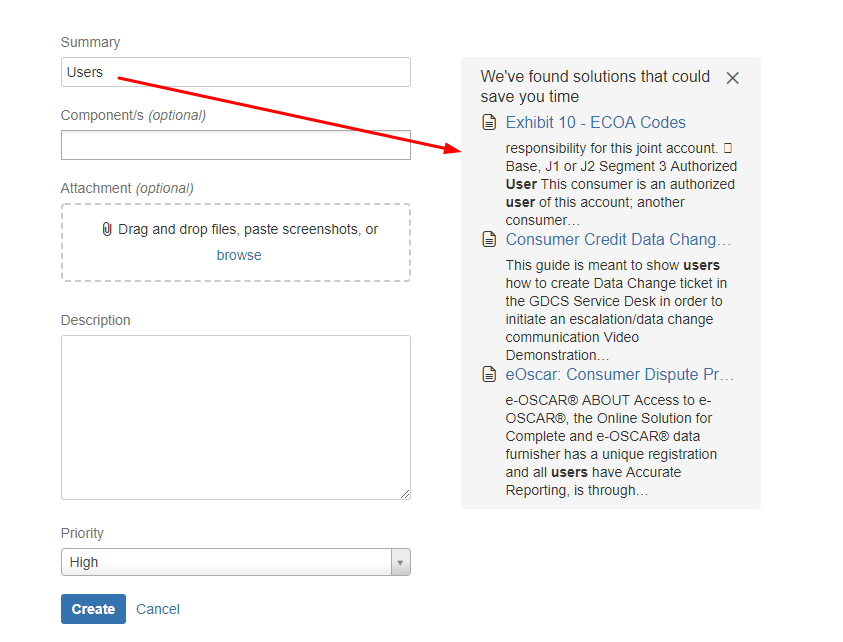
Task: Focus the Summary field containing Users
Action: 235,72
